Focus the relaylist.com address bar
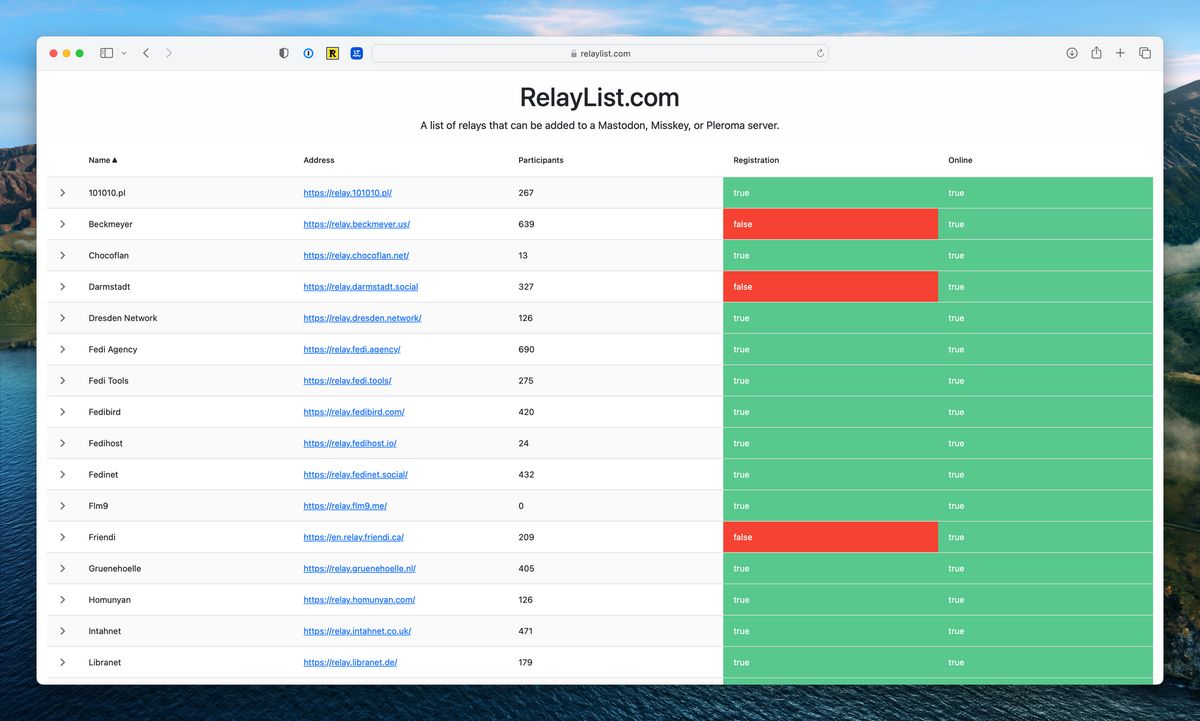The image size is (1200, 721). (600, 53)
